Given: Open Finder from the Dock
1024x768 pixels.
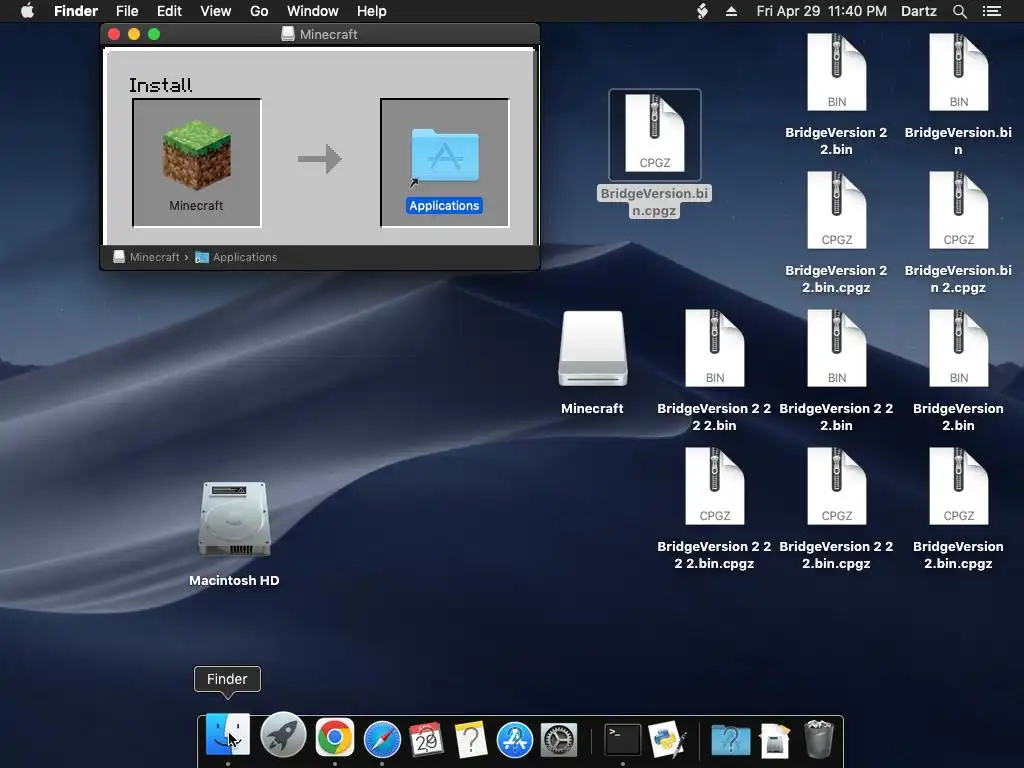Looking at the screenshot, I should point(227,734).
